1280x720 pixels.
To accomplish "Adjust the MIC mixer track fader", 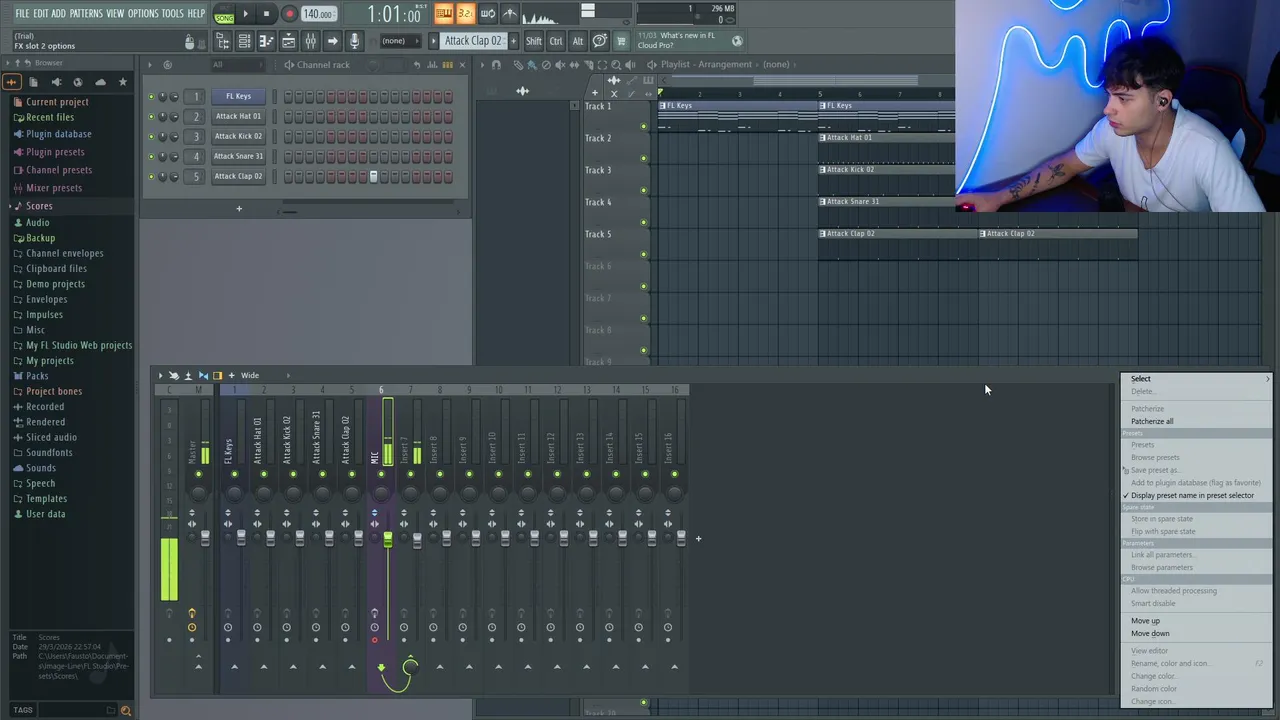I will (387, 539).
